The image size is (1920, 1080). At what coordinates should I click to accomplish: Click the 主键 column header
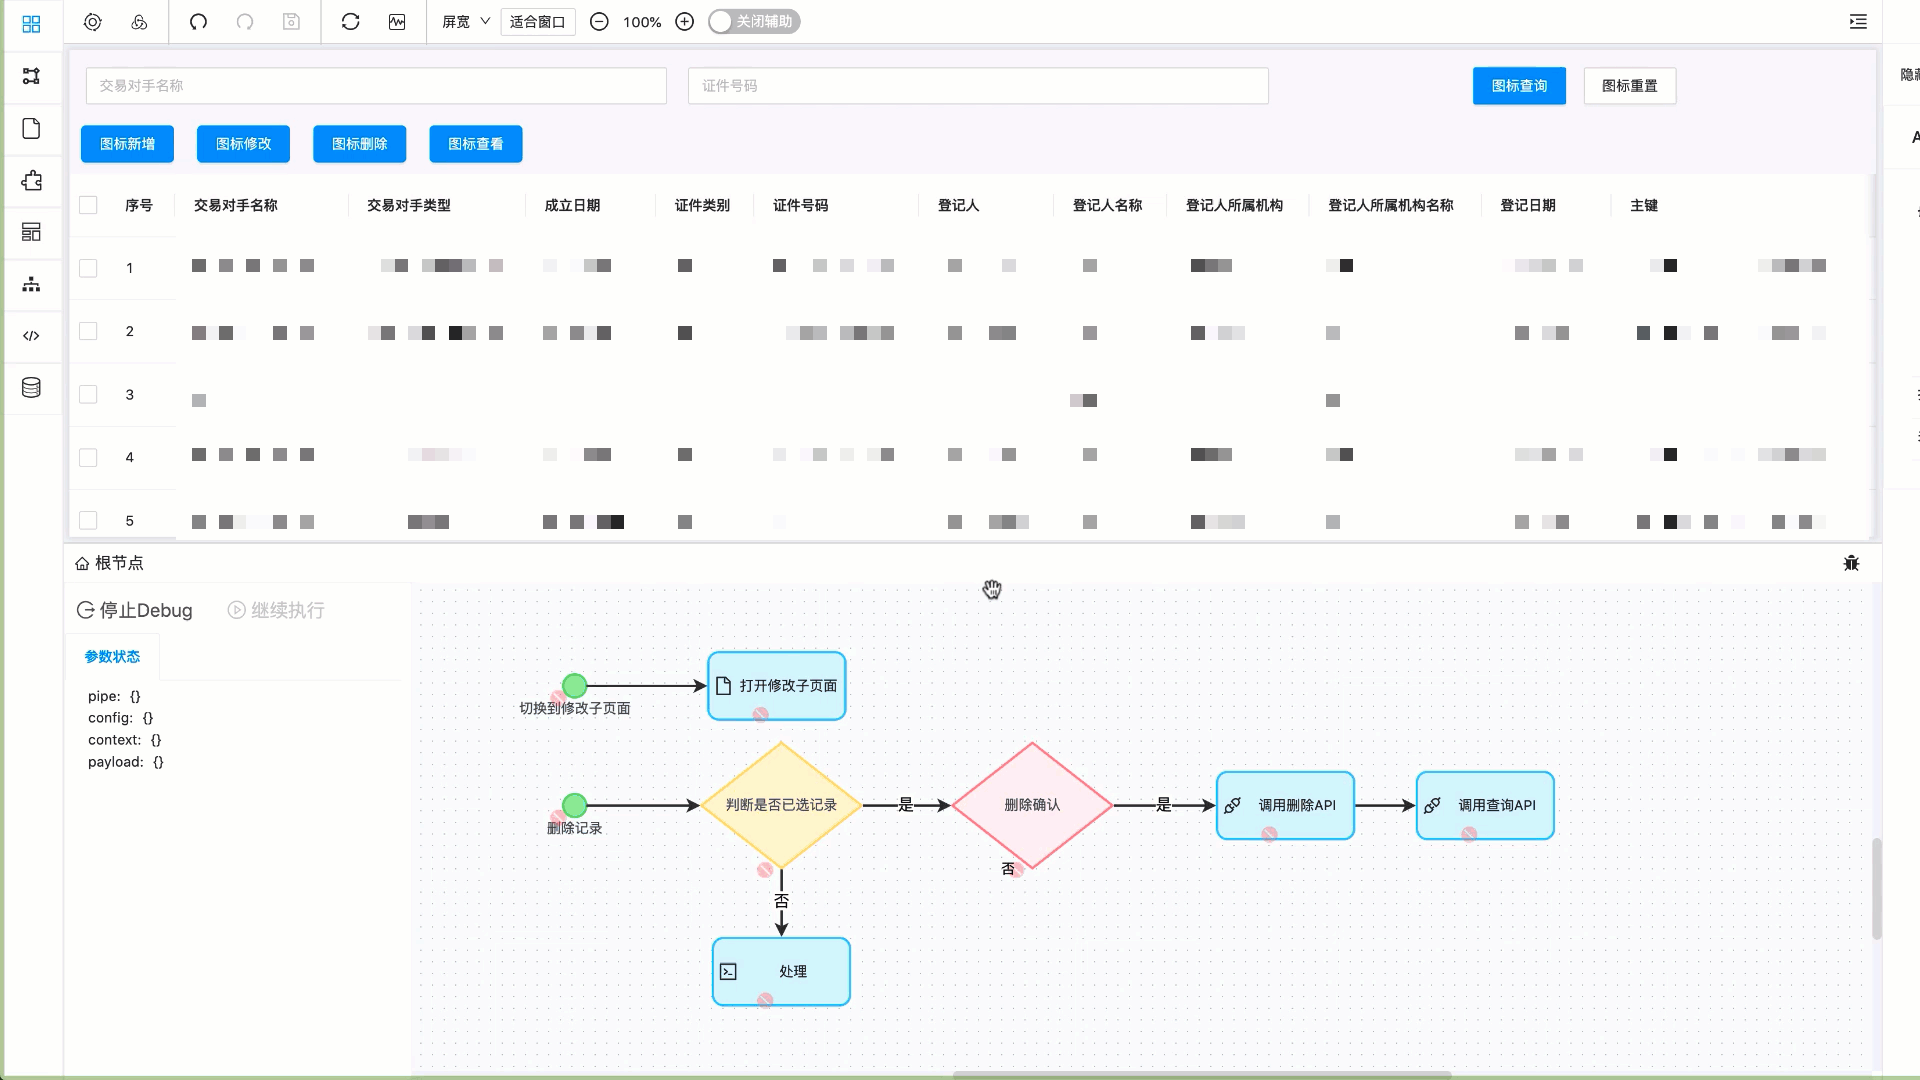[x=1644, y=205]
